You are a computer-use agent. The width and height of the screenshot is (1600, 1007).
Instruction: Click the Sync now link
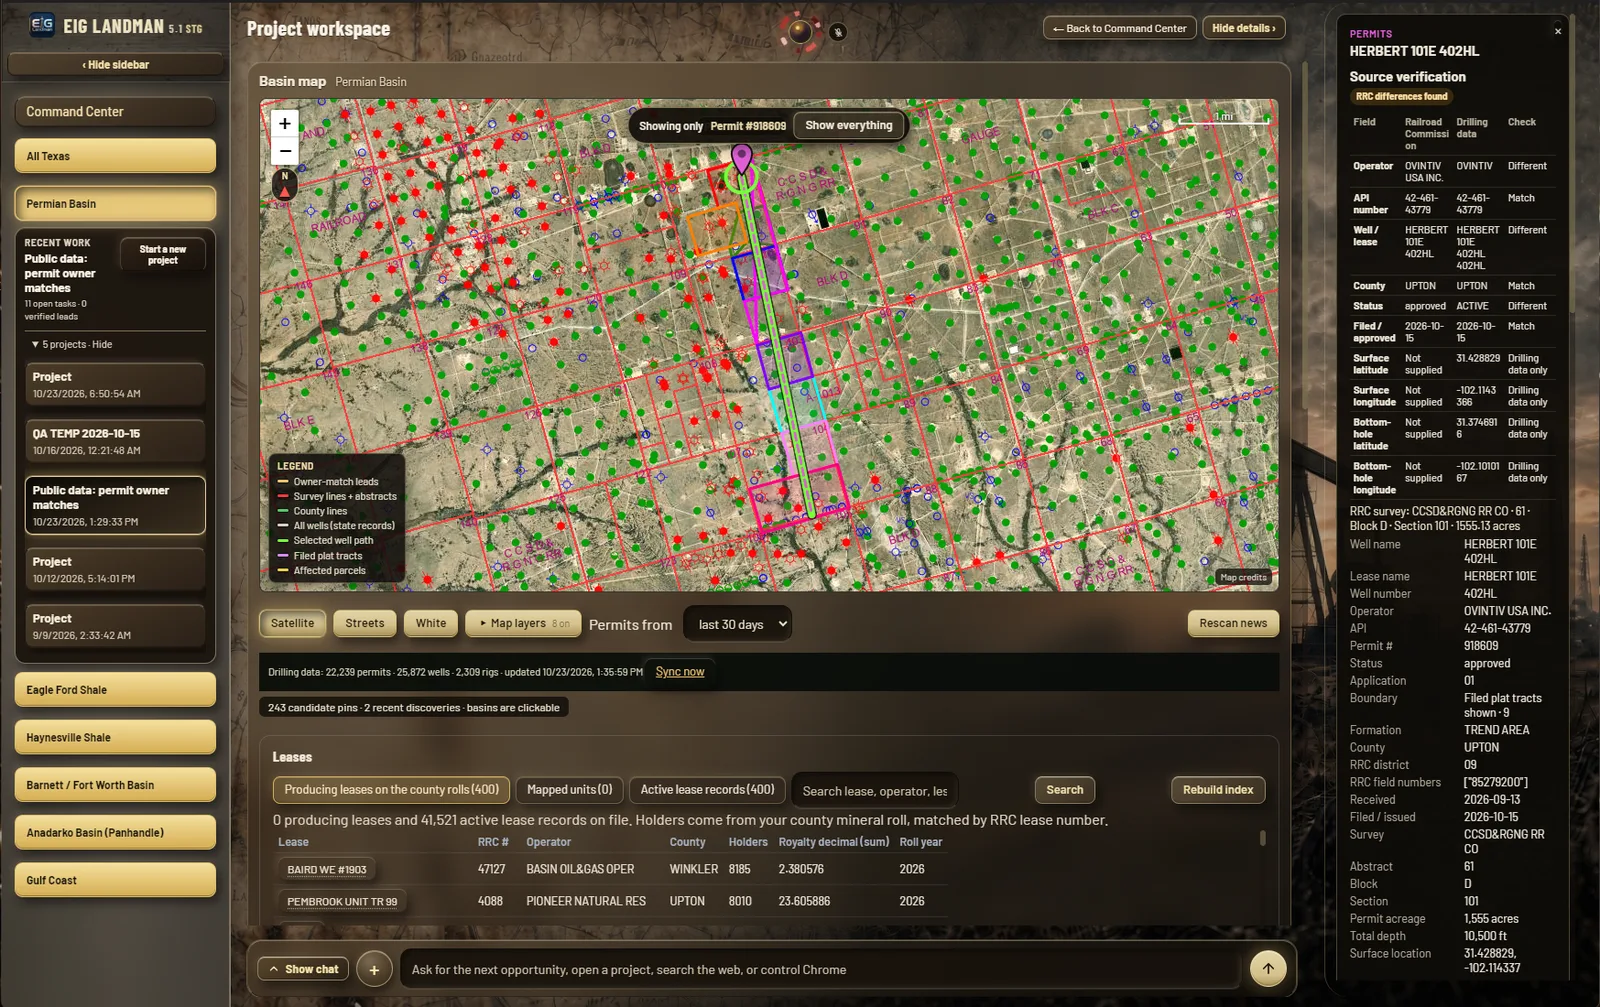click(x=680, y=672)
